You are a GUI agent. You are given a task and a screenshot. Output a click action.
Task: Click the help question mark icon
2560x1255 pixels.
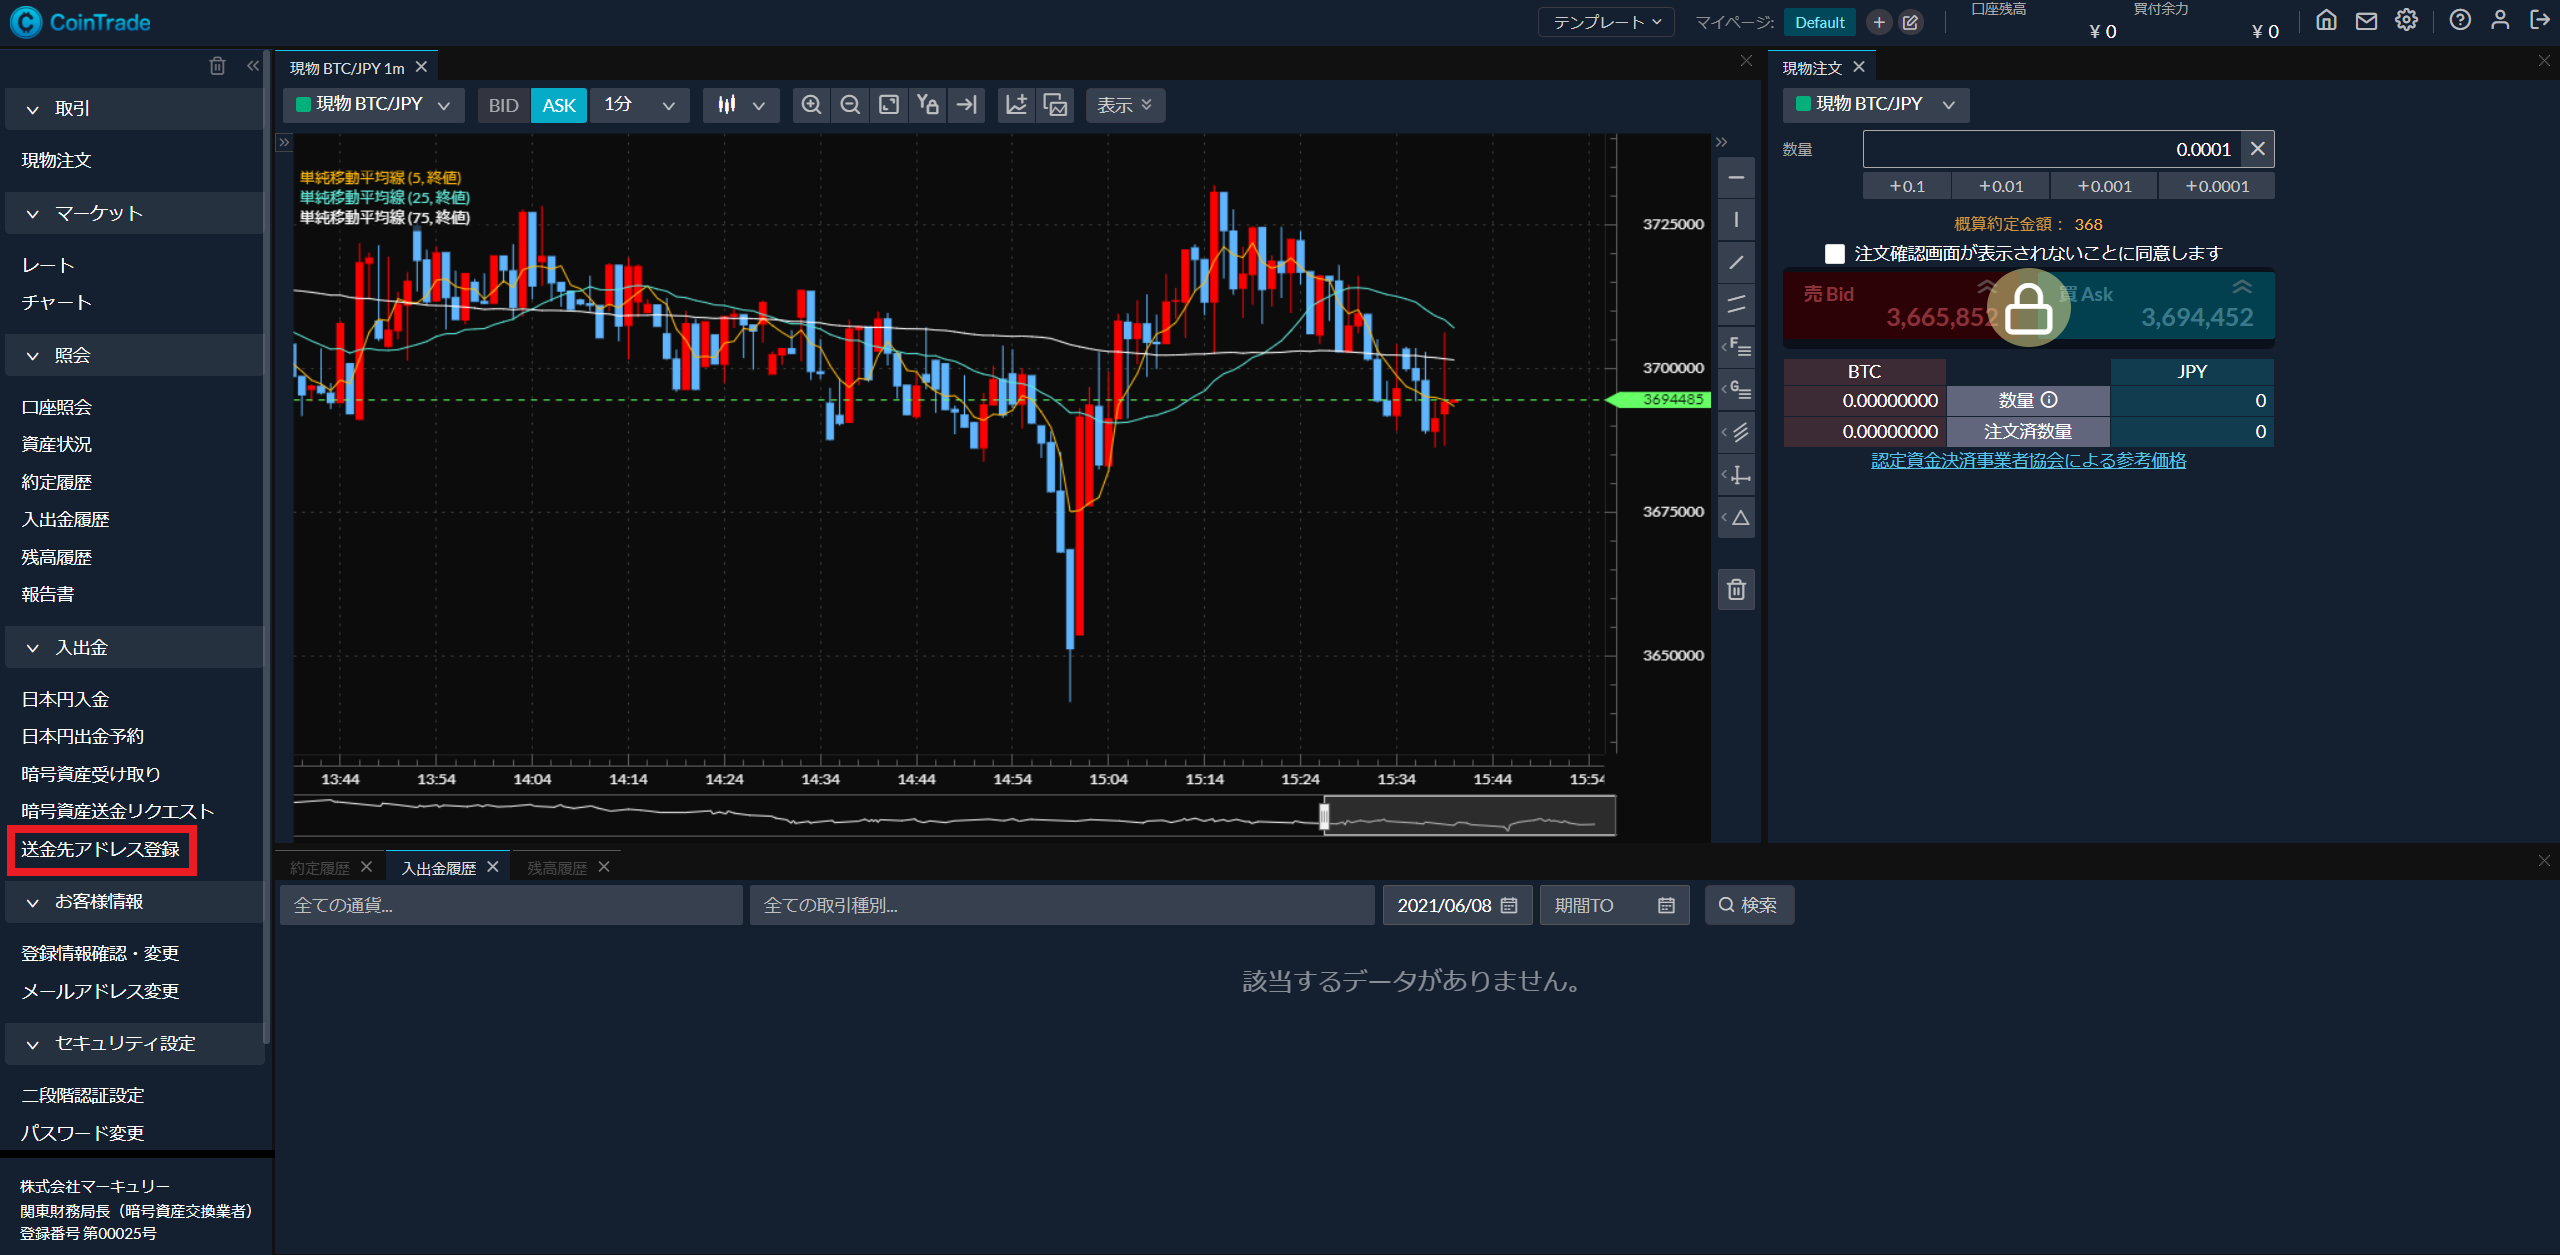point(2460,21)
